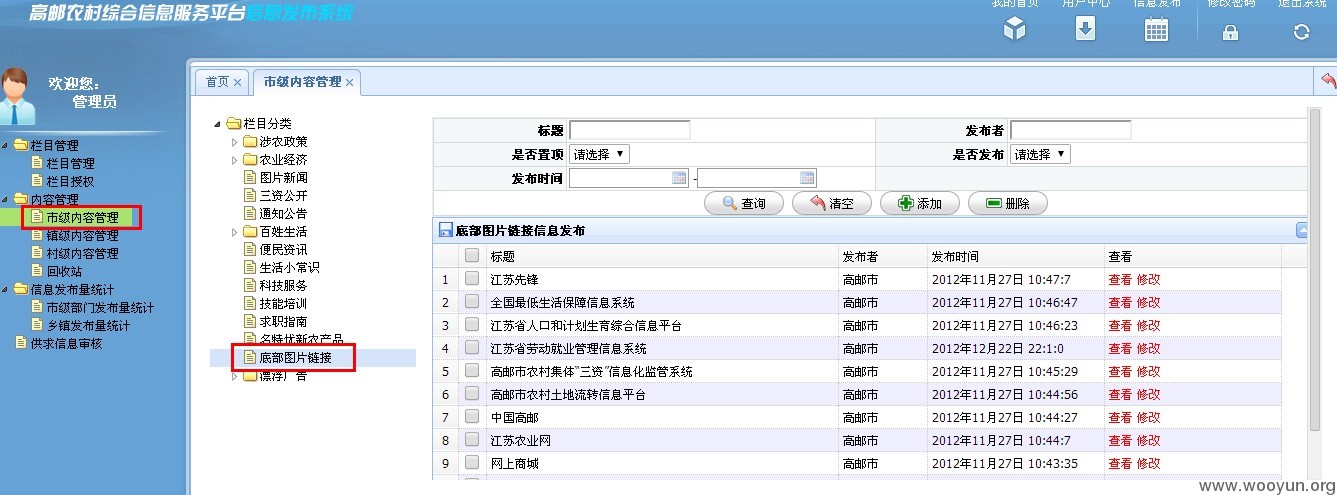Collapse the 栏目分类 root tree node
Screen dimensions: 1337x495
click(x=217, y=124)
